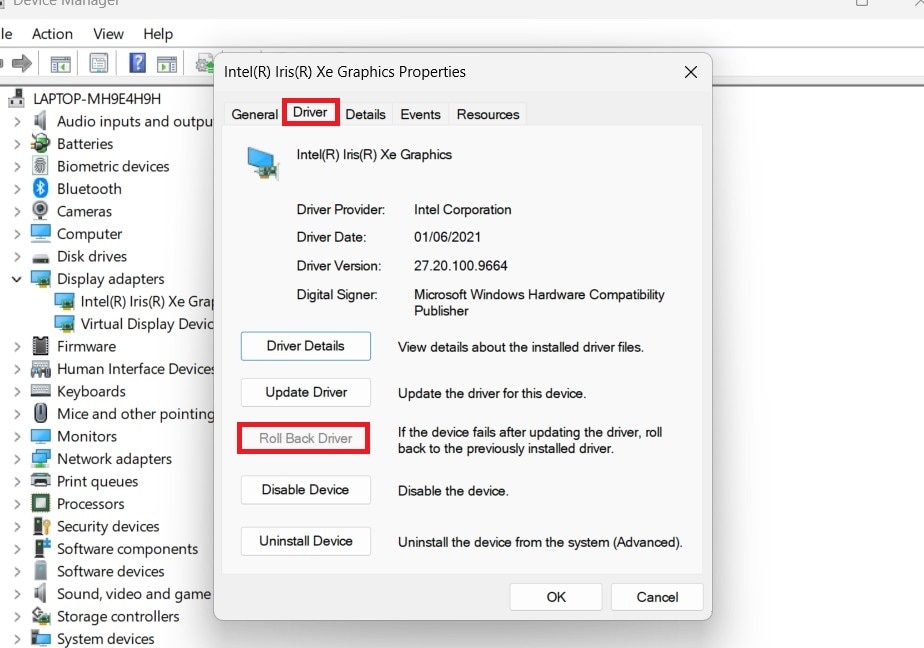
Task: Open the View menu
Action: pyautogui.click(x=108, y=34)
